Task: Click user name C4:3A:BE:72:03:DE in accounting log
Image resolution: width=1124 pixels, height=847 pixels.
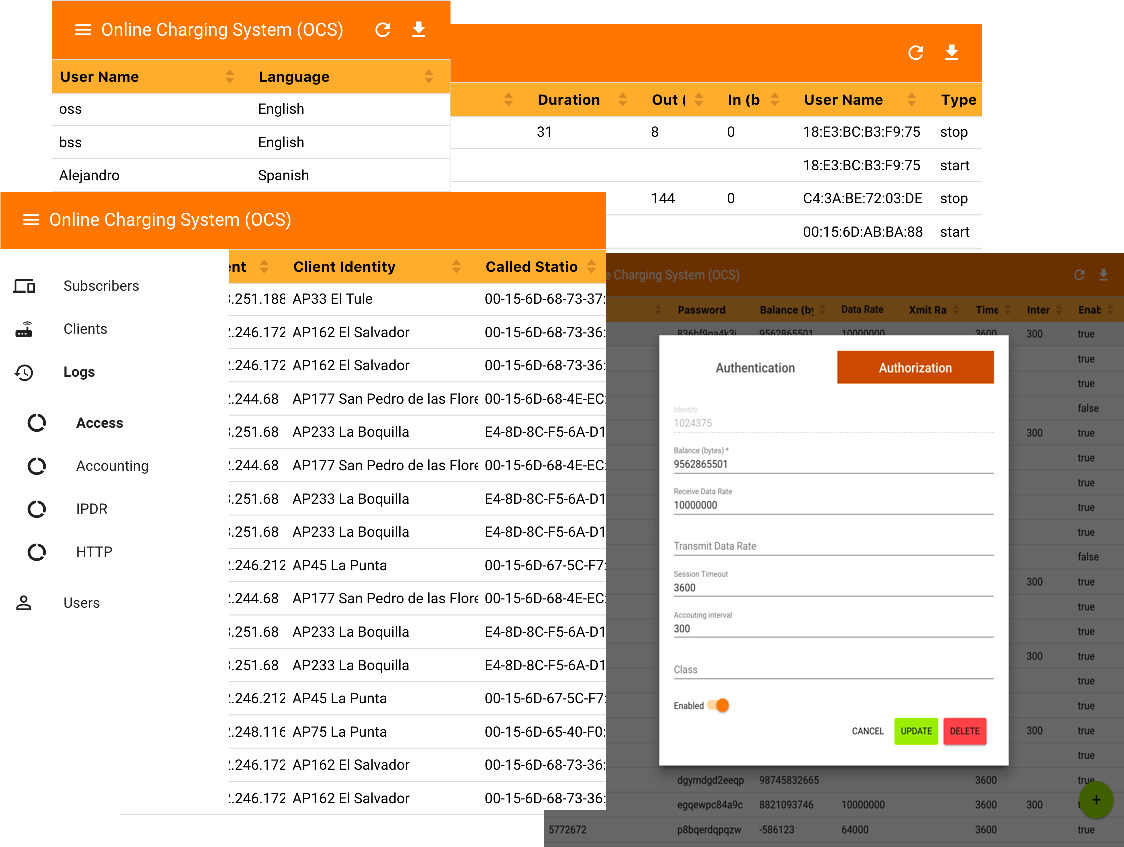Action: pyautogui.click(x=862, y=198)
